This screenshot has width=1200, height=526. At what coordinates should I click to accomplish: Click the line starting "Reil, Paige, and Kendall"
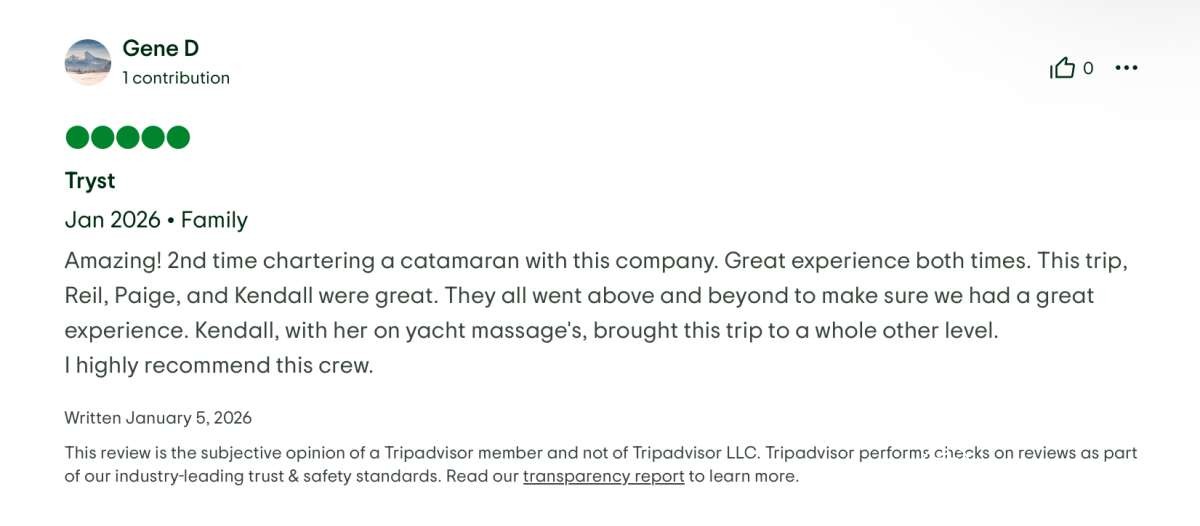579,296
